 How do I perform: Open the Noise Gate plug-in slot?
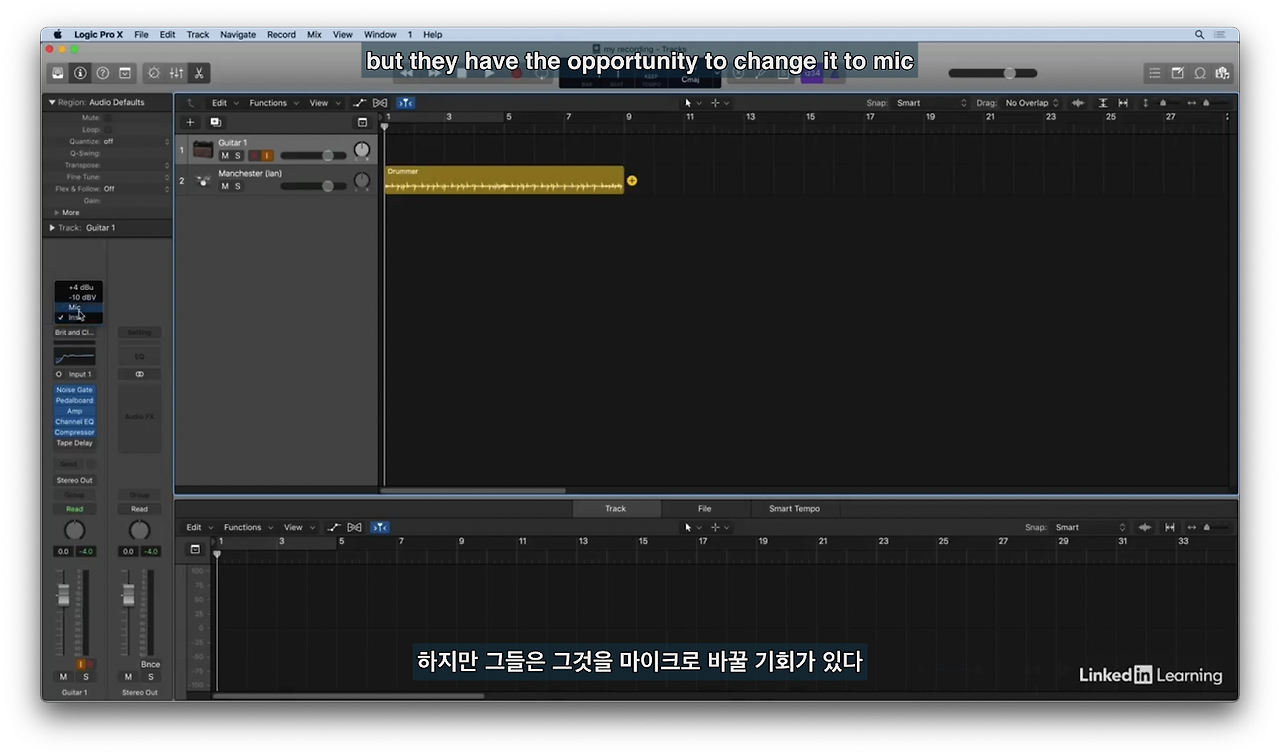click(x=74, y=390)
